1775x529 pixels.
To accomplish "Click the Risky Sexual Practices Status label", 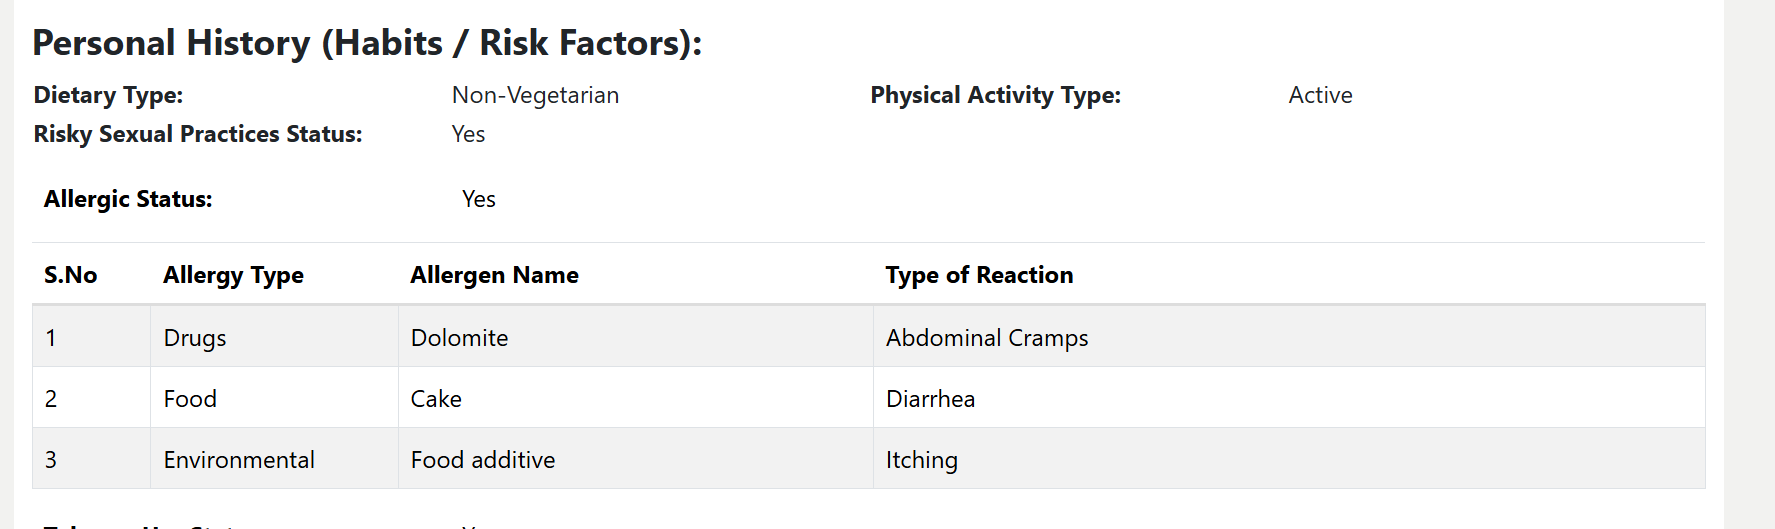I will 198,134.
